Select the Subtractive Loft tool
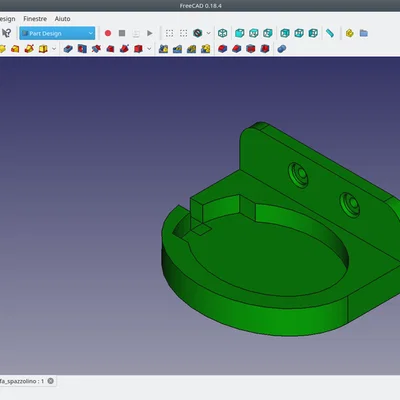Screen dimensions: 400x400 (110, 49)
